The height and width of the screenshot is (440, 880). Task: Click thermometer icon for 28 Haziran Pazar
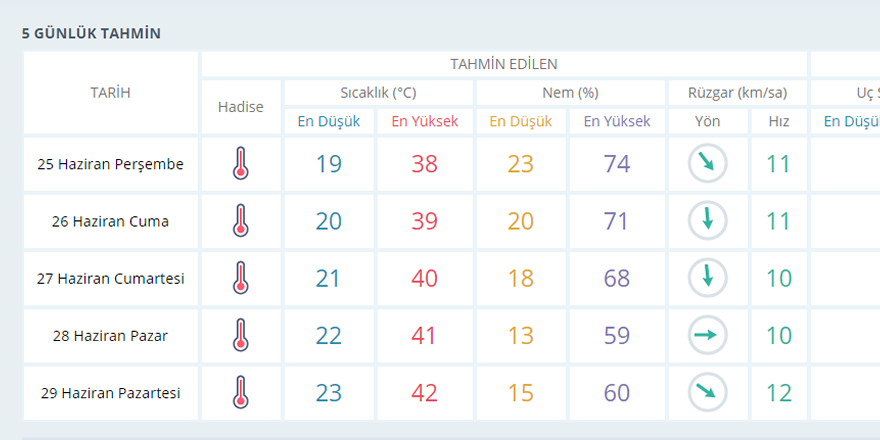[x=241, y=335]
